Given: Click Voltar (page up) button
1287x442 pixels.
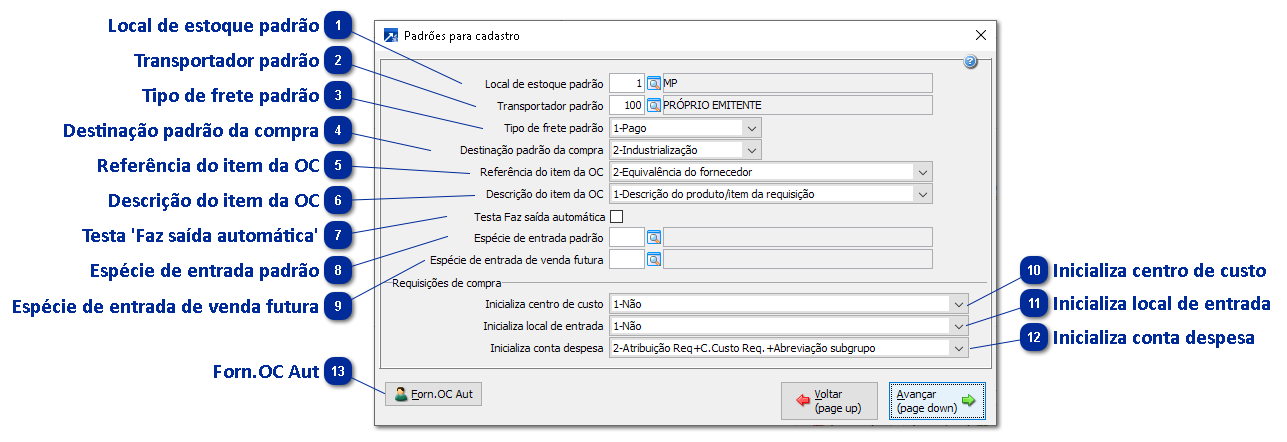Looking at the screenshot, I should [829, 401].
